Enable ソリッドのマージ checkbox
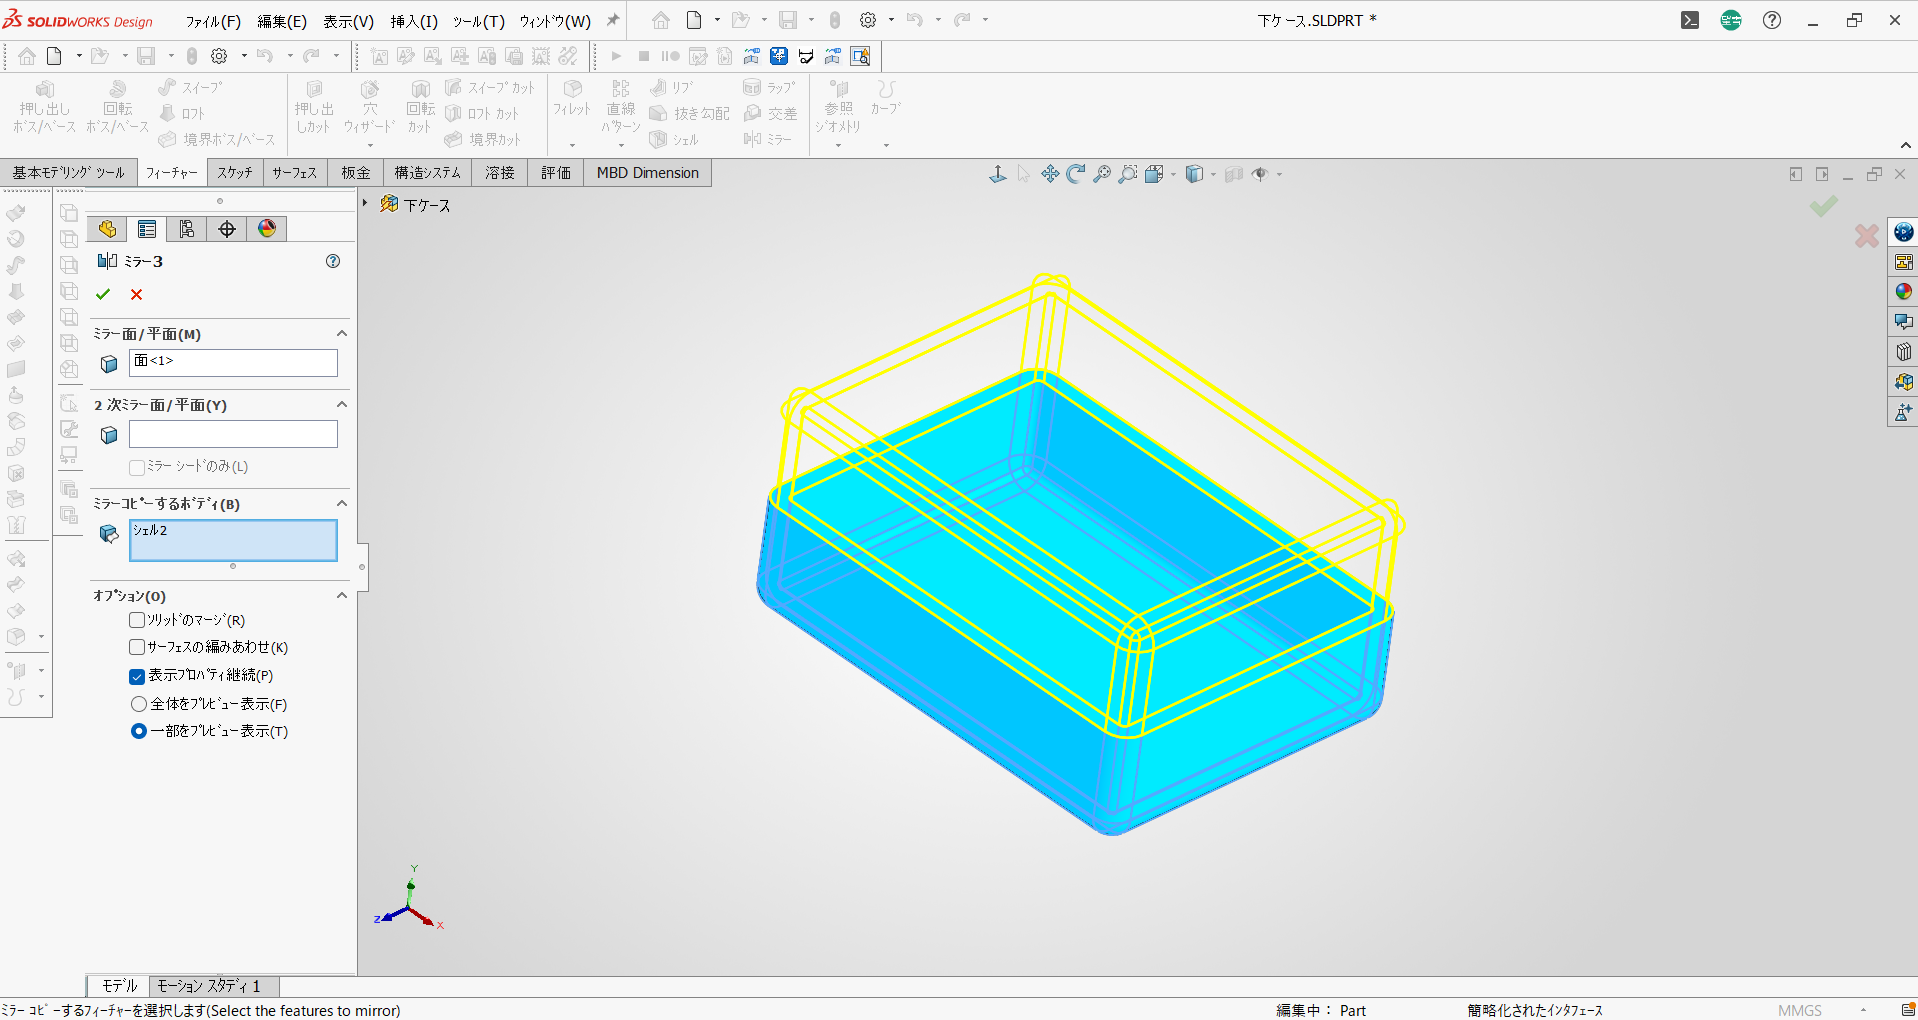This screenshot has width=1918, height=1020. (137, 620)
